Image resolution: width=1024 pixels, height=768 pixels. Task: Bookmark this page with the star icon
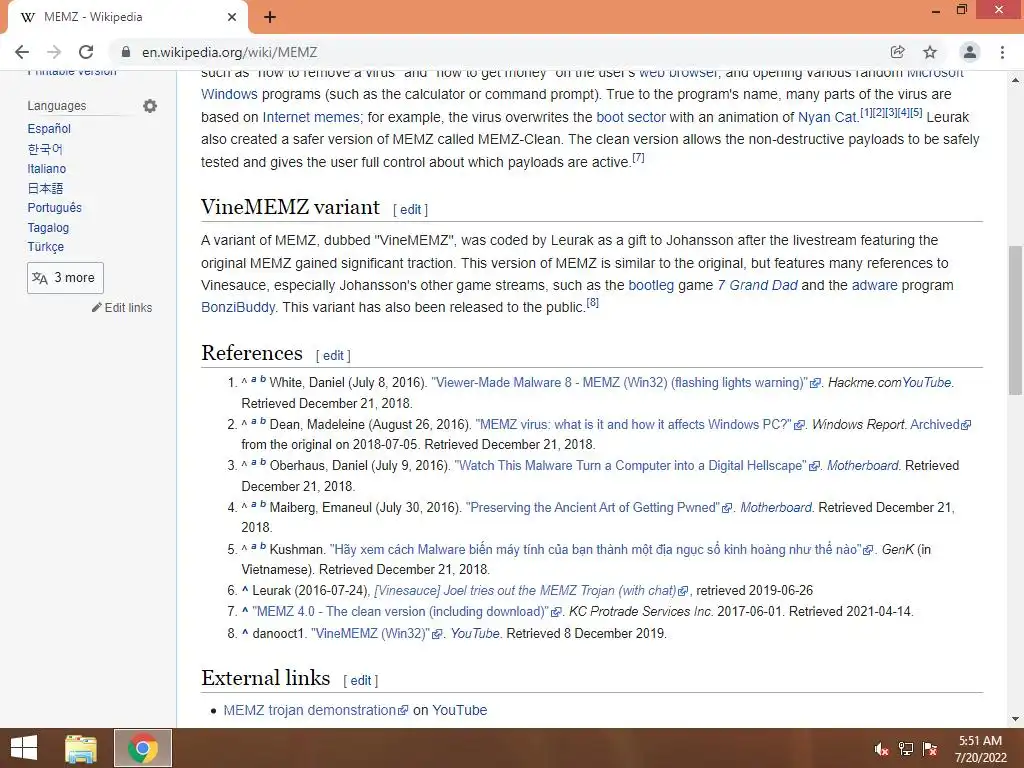(x=930, y=52)
